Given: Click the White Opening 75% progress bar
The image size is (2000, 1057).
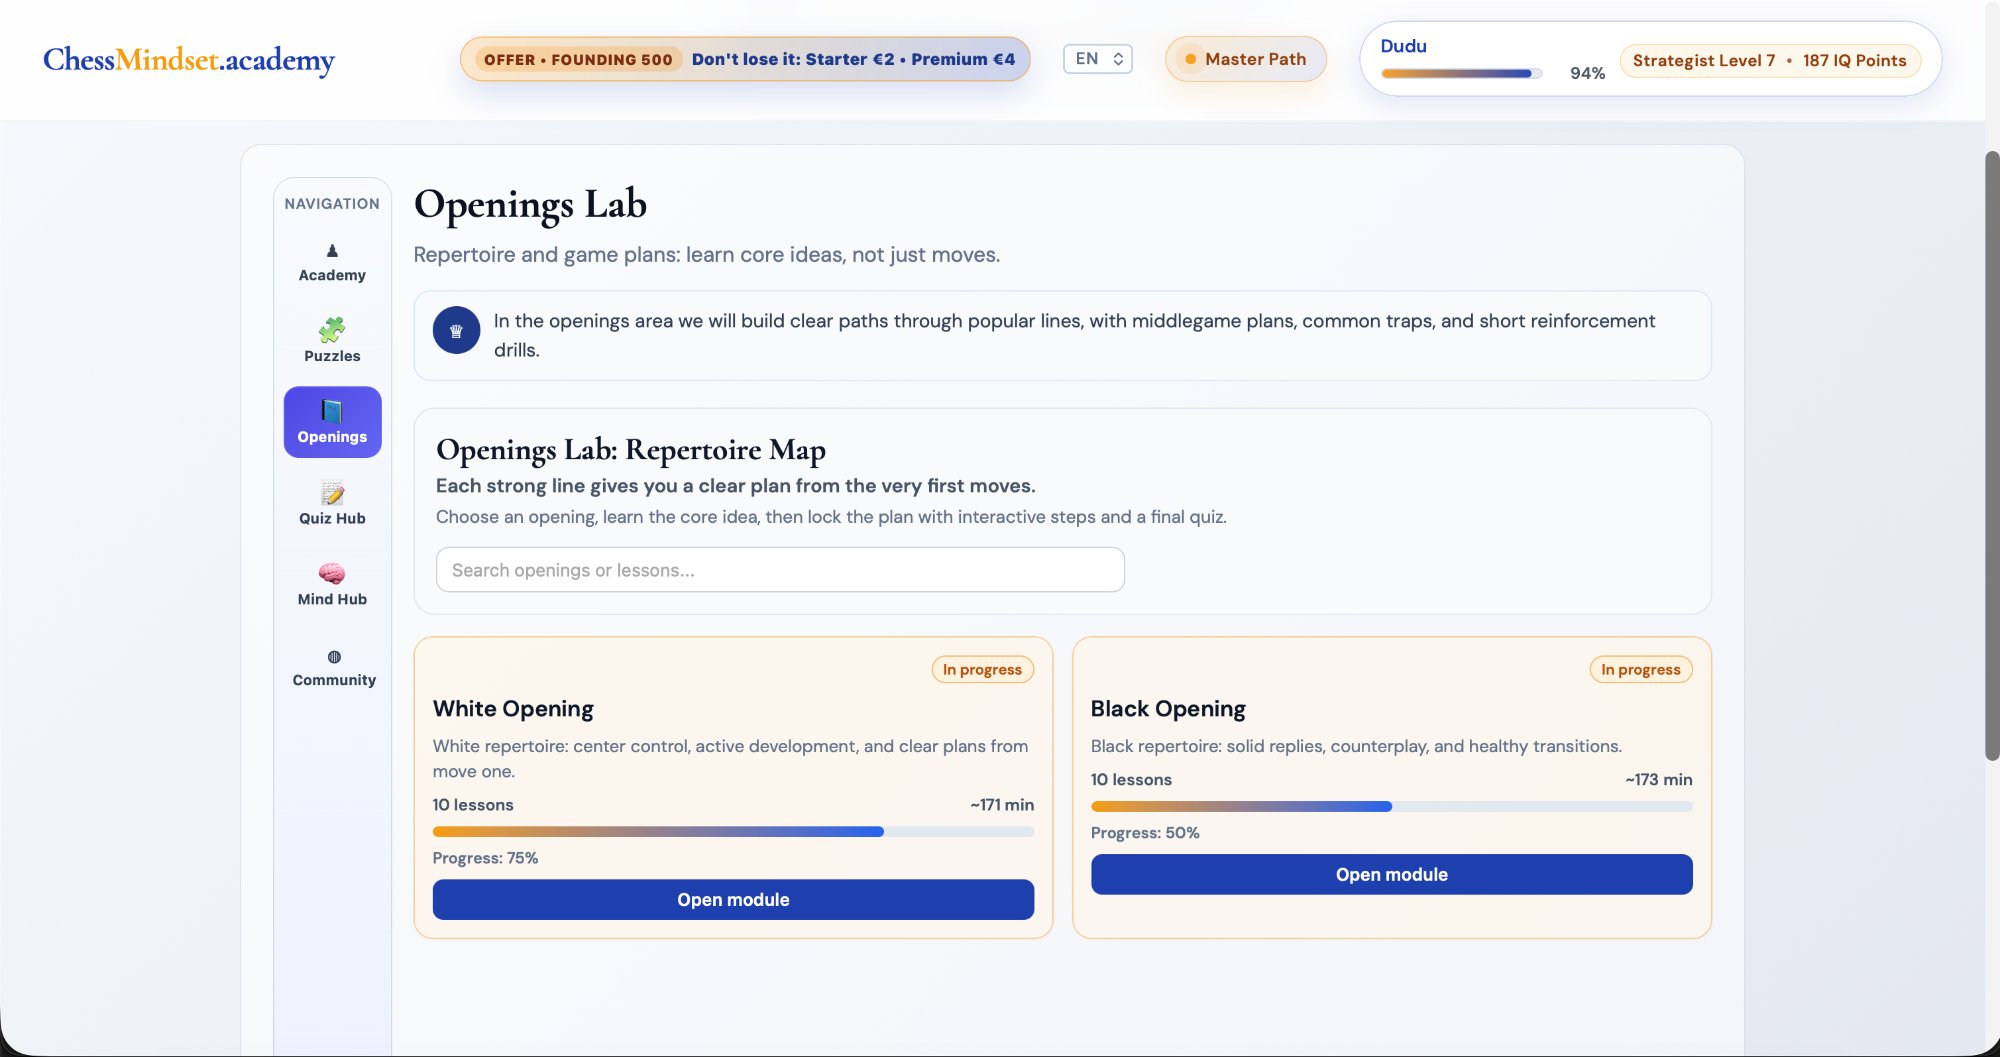Looking at the screenshot, I should (733, 832).
